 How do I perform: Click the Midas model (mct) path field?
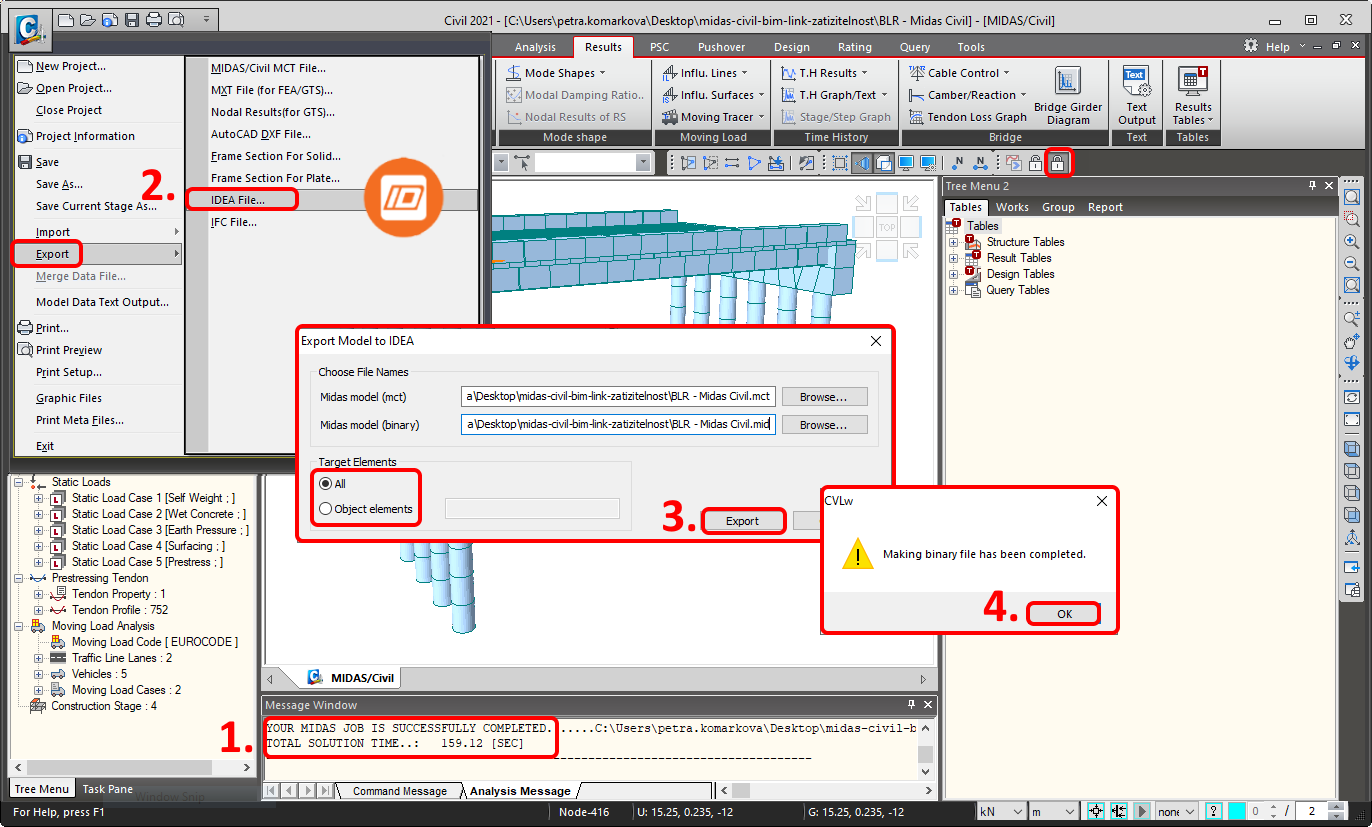(x=618, y=397)
